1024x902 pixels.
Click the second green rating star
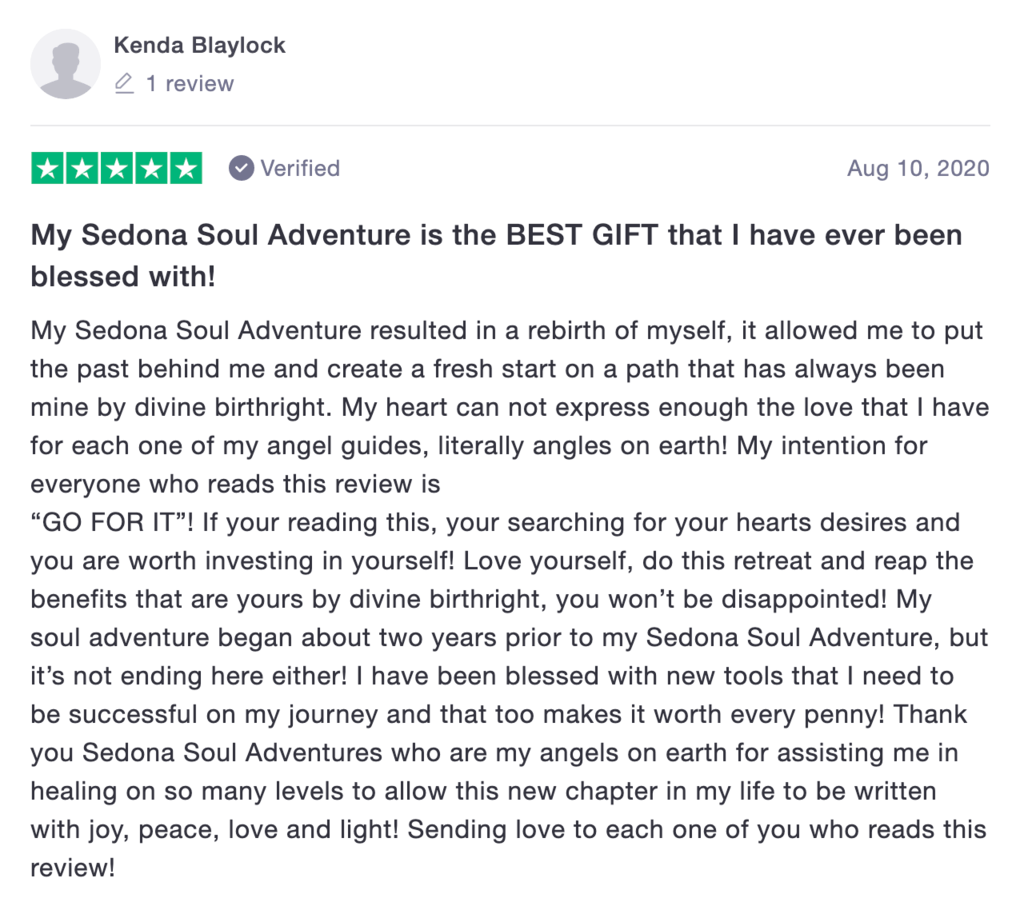[82, 169]
